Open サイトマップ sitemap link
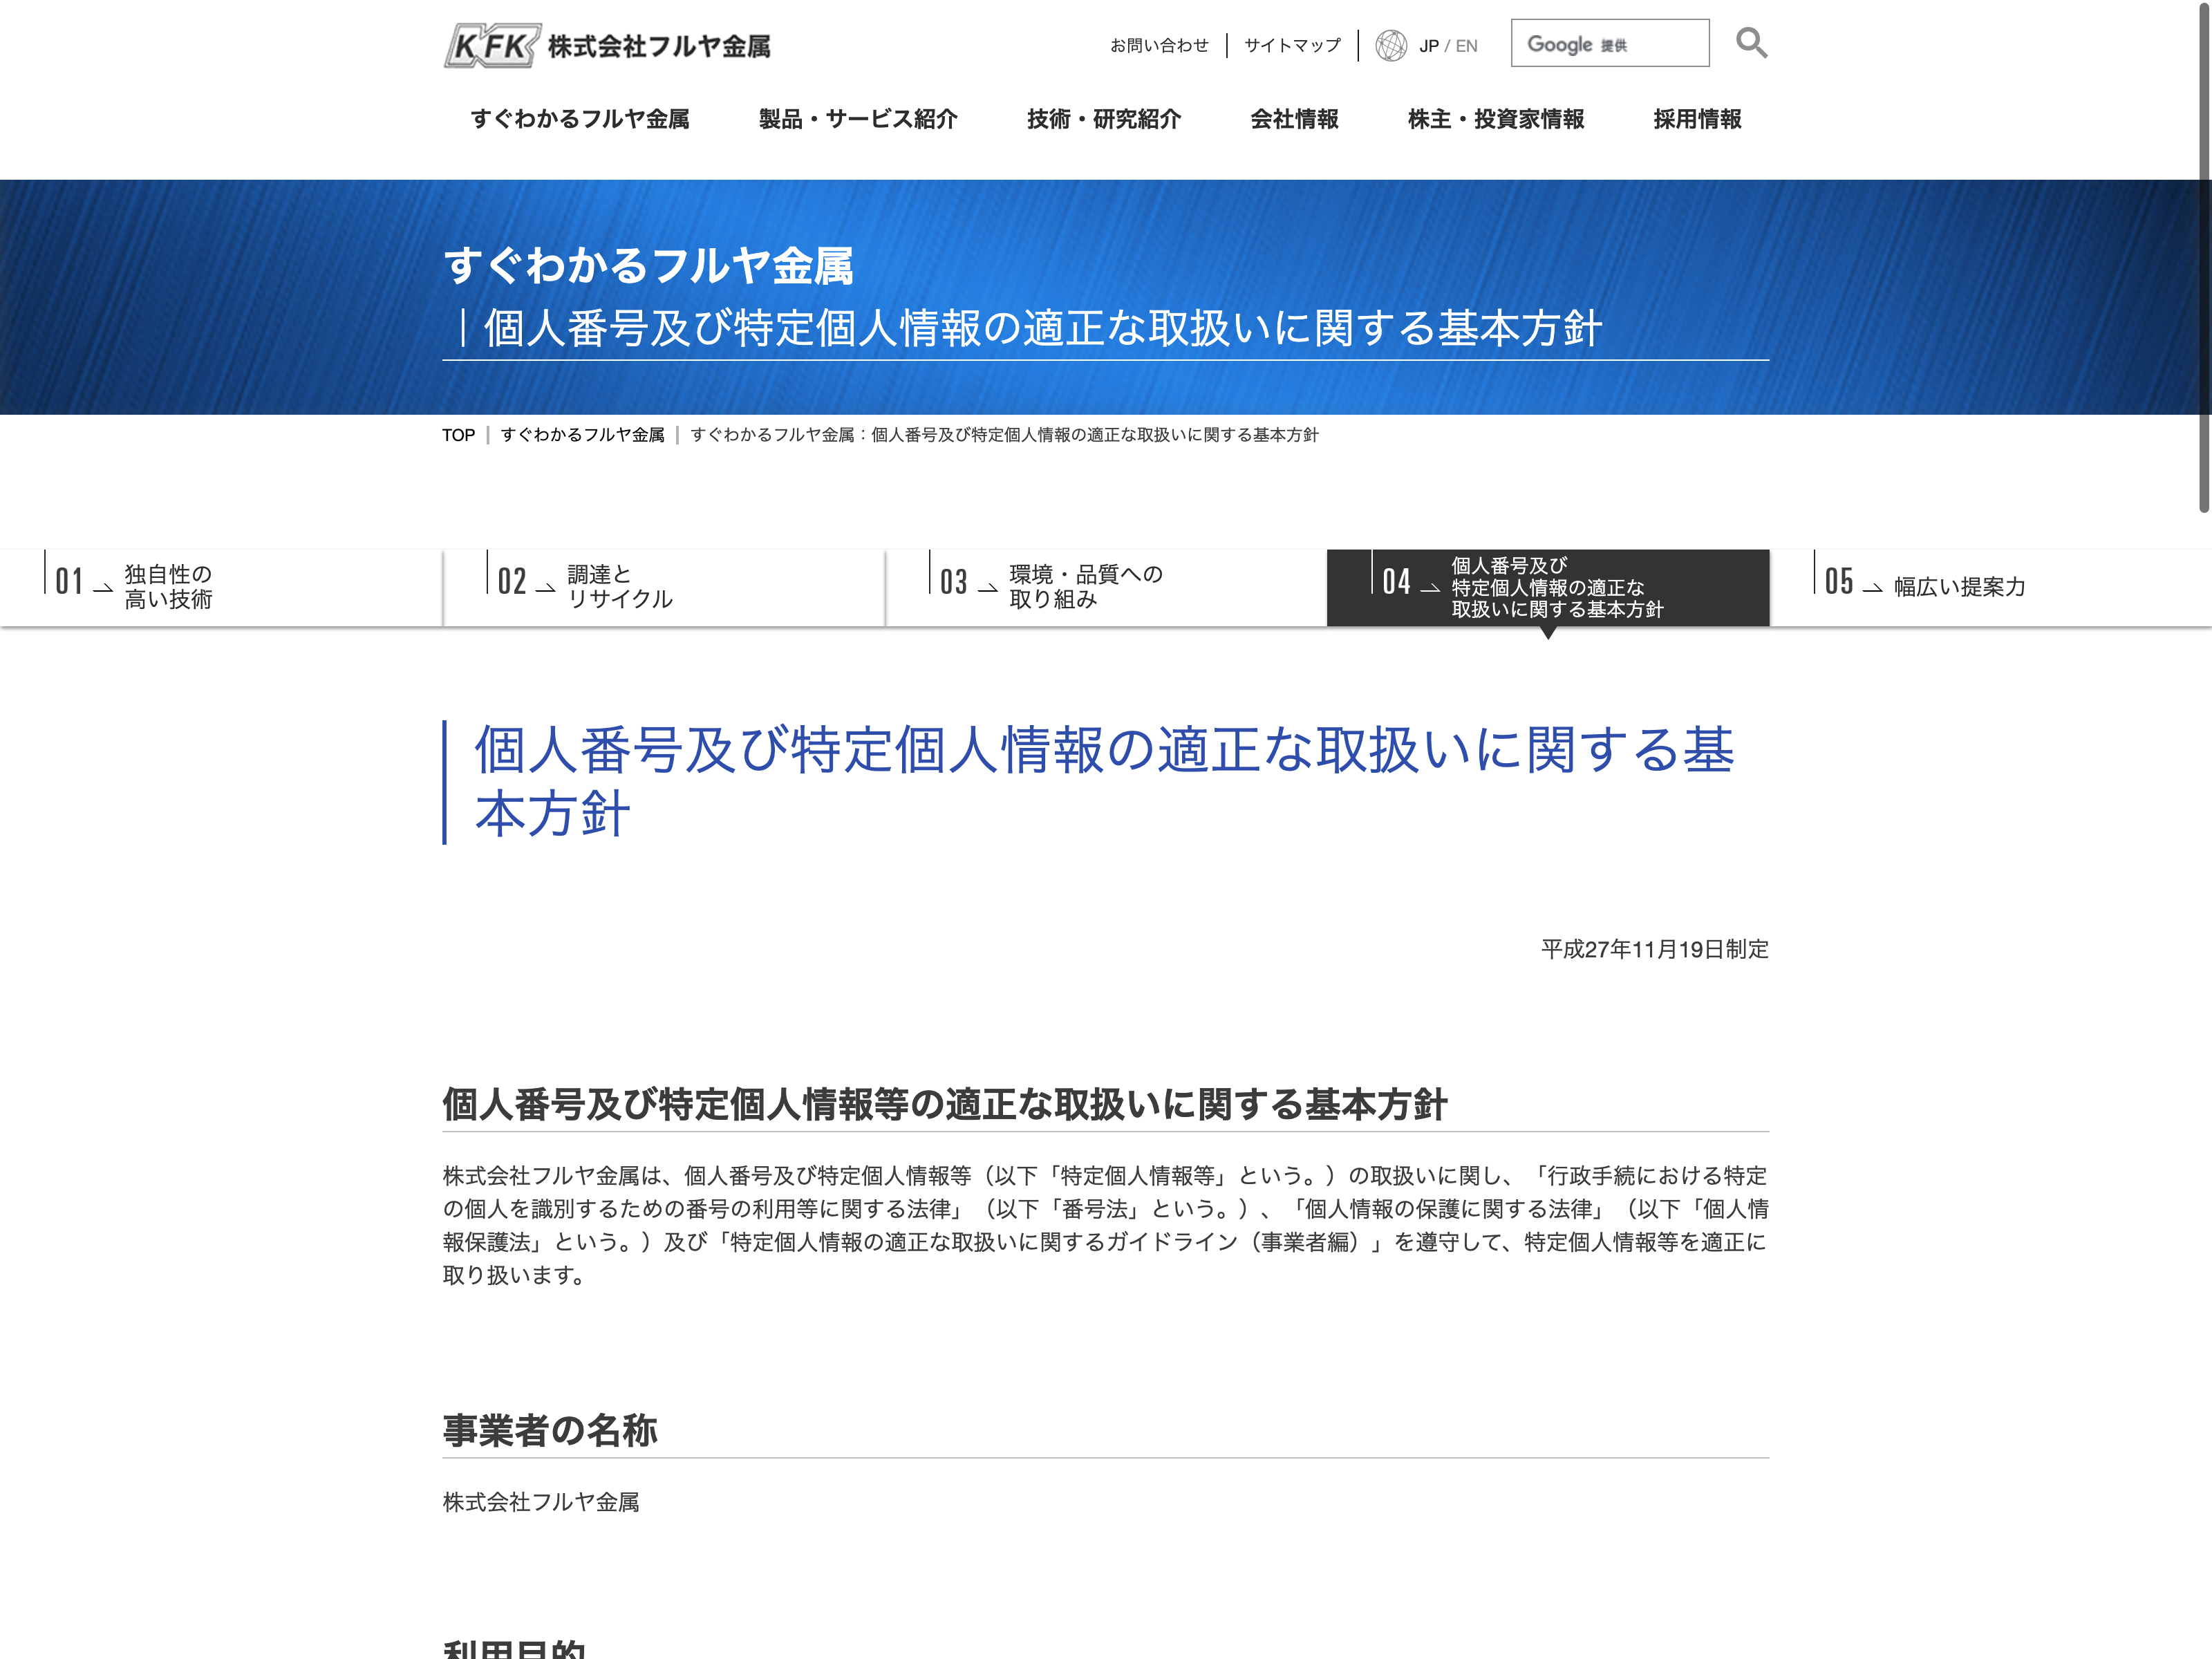 point(1291,46)
